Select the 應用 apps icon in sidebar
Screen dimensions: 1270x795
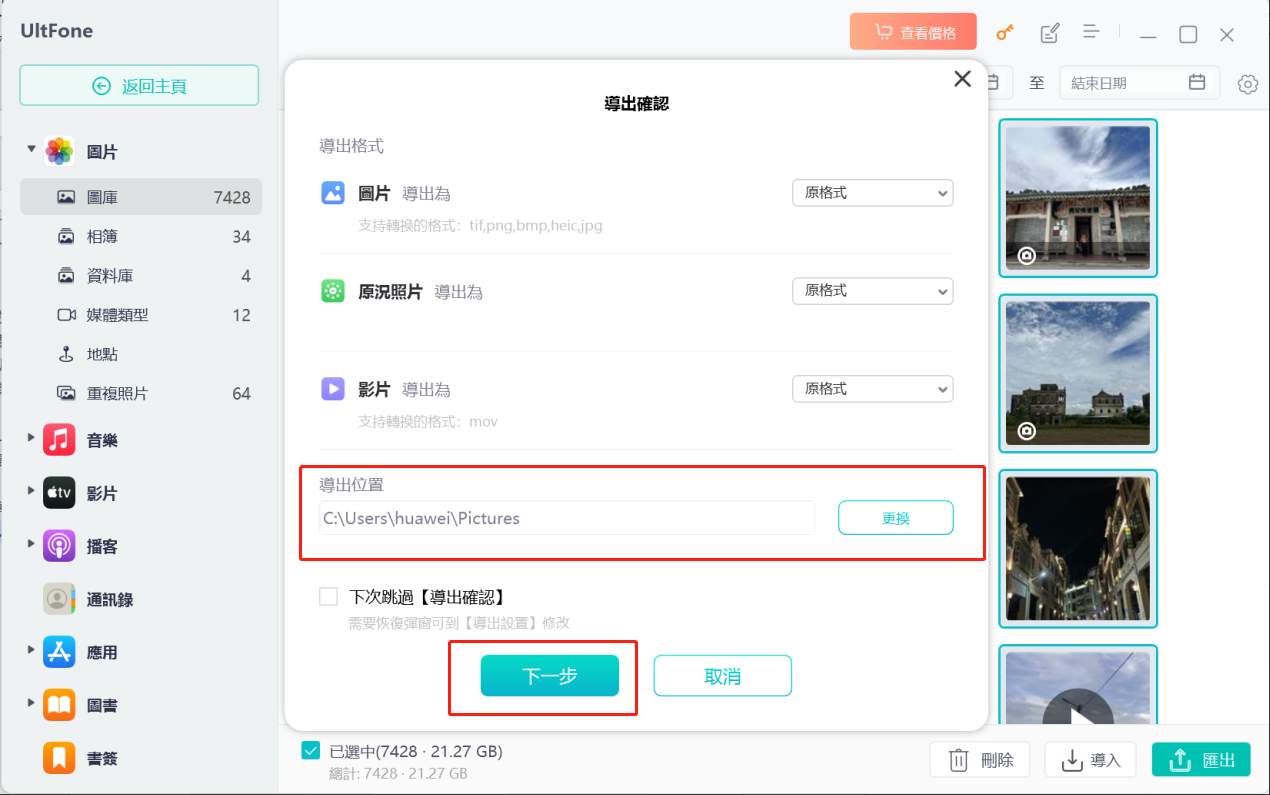click(x=58, y=652)
